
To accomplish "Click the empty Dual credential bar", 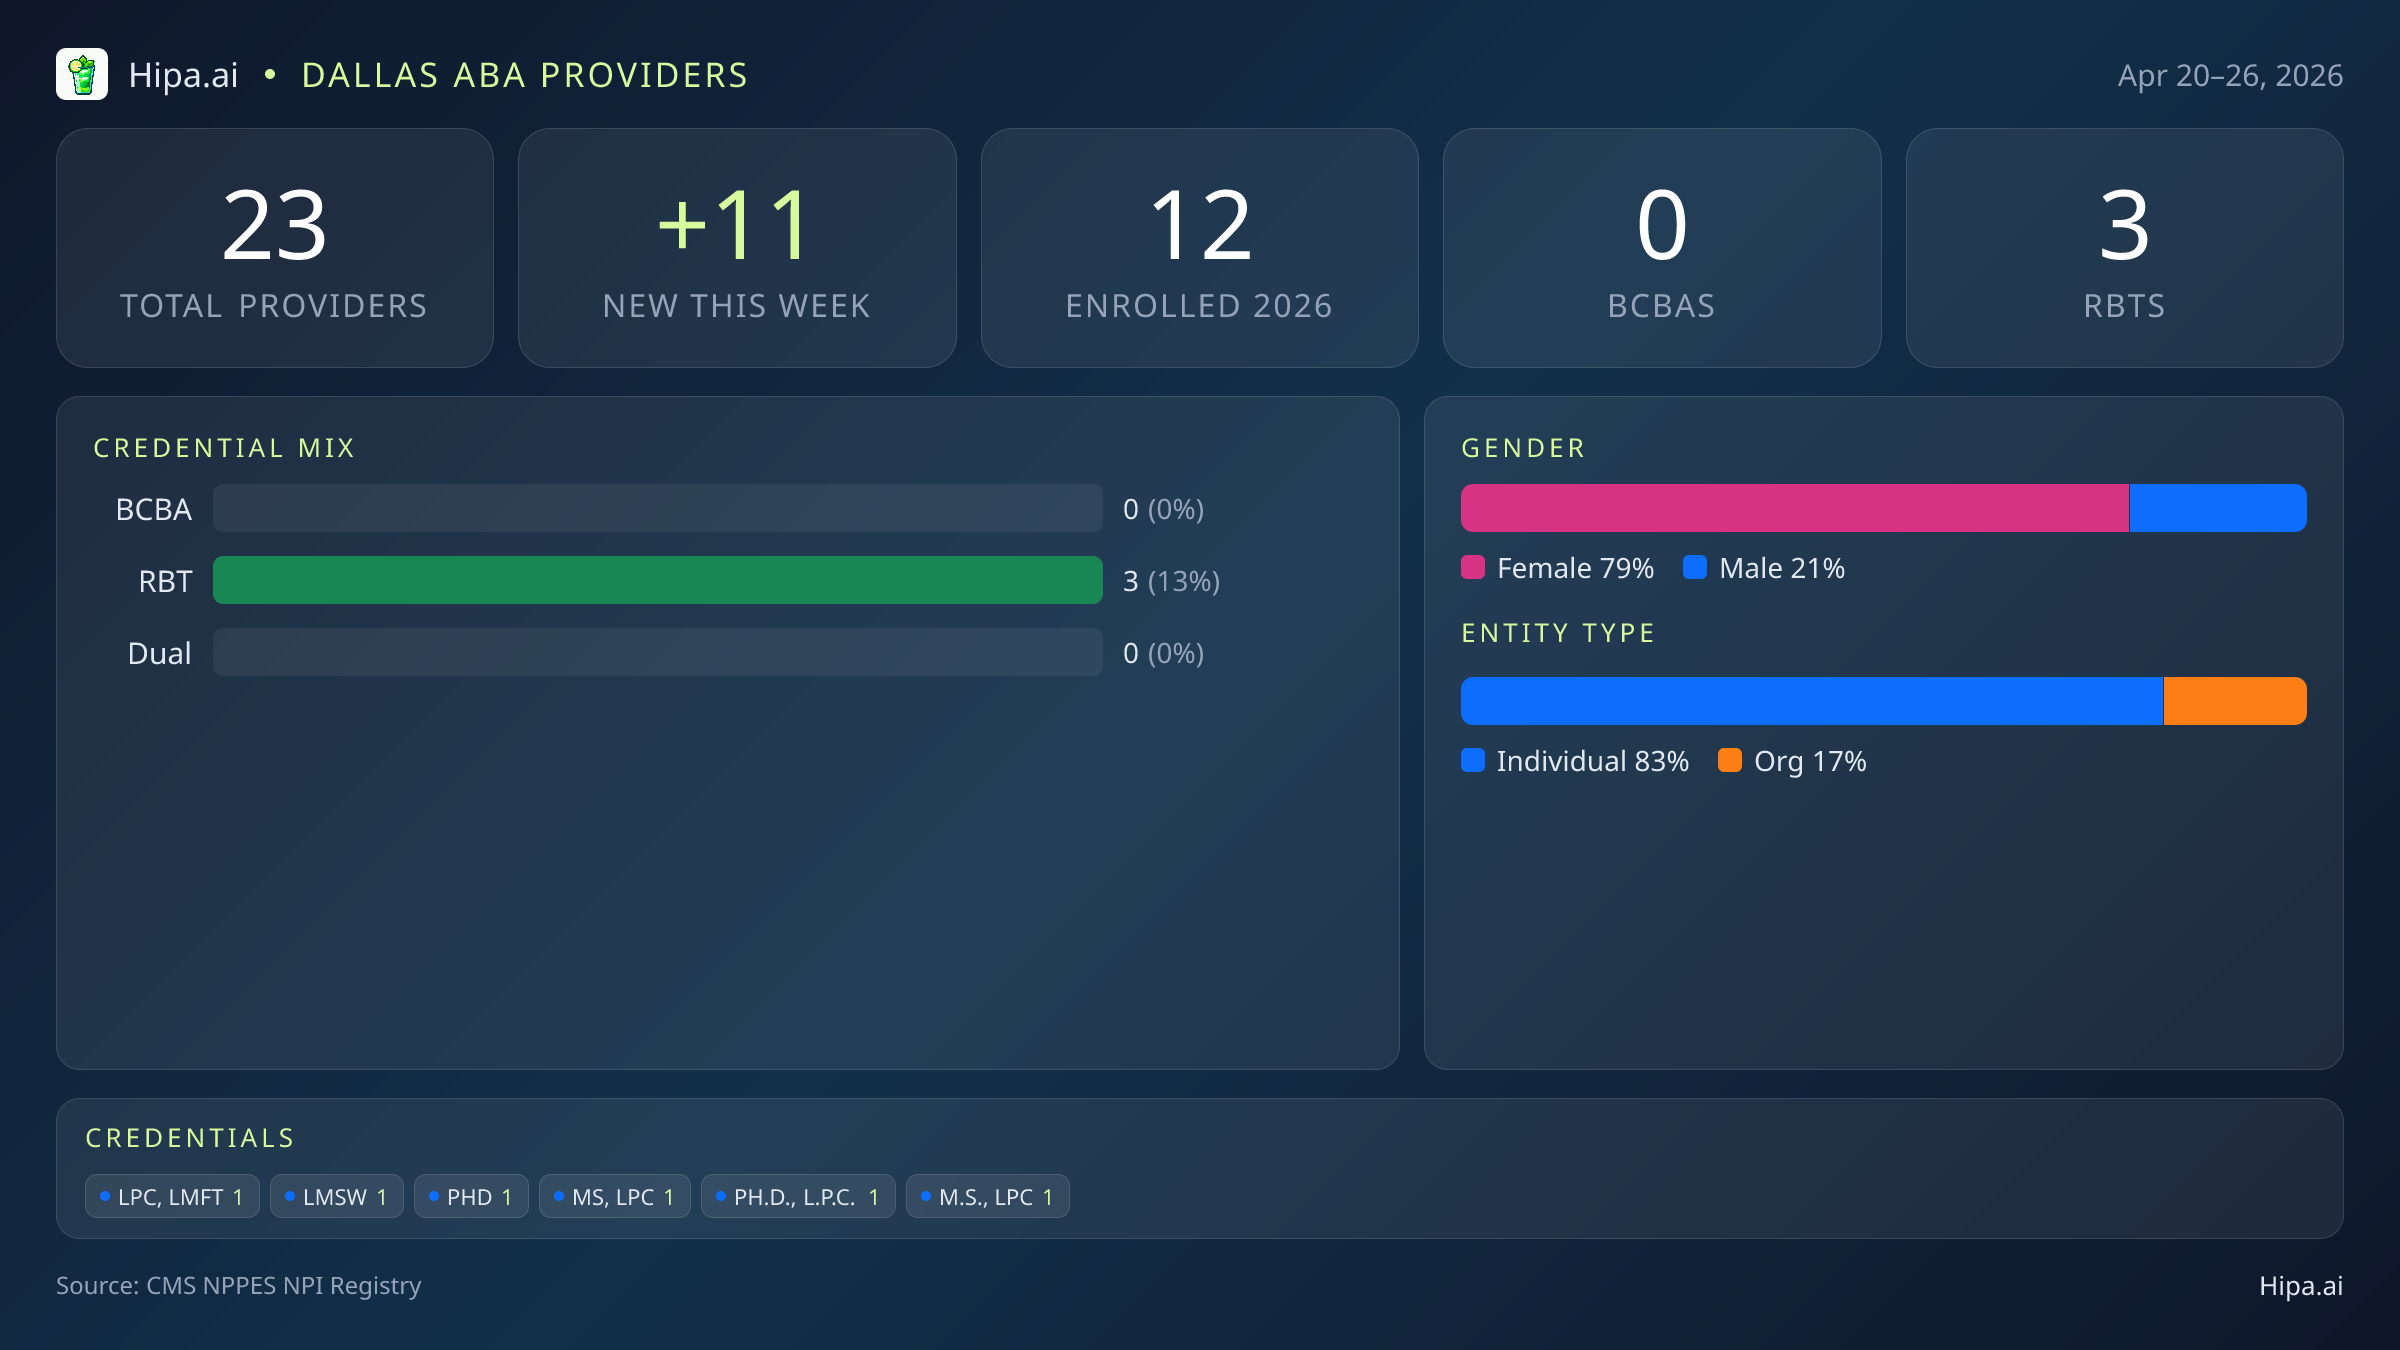I will (657, 653).
